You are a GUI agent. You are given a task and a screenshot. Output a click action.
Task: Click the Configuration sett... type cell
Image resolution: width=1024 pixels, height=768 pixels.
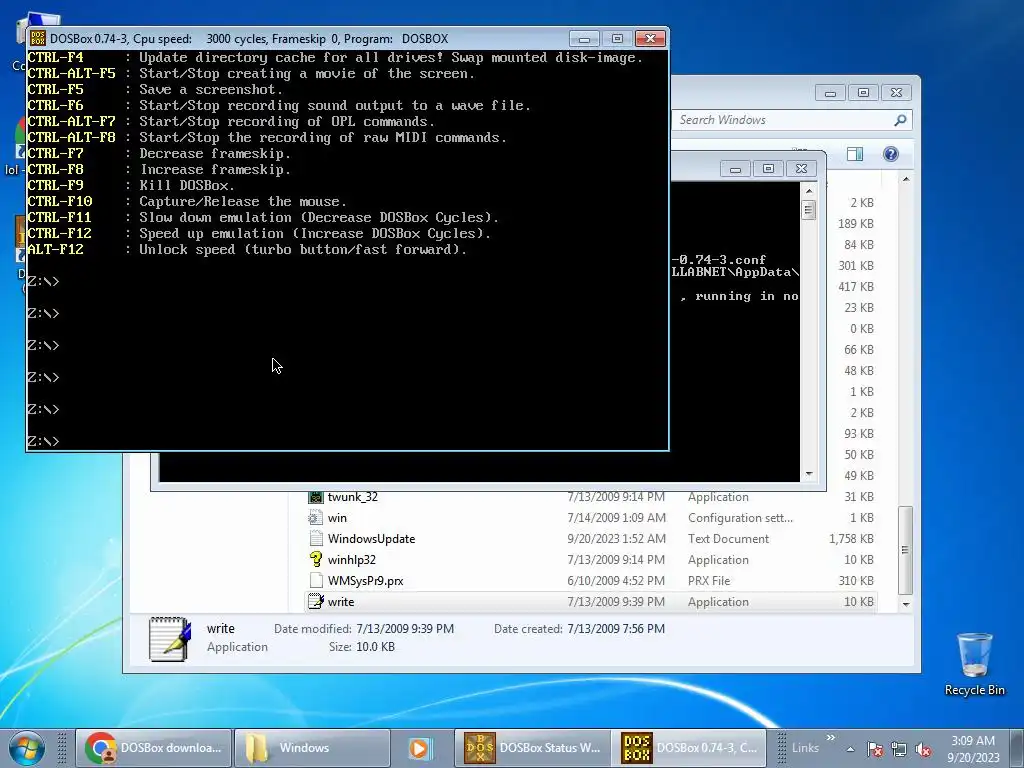[x=740, y=518]
